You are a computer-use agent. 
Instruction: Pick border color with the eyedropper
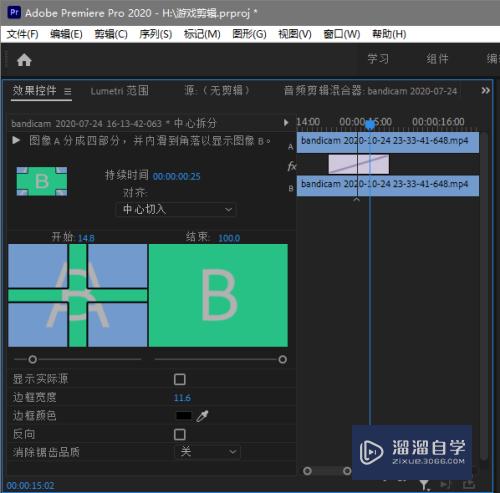[x=202, y=416]
